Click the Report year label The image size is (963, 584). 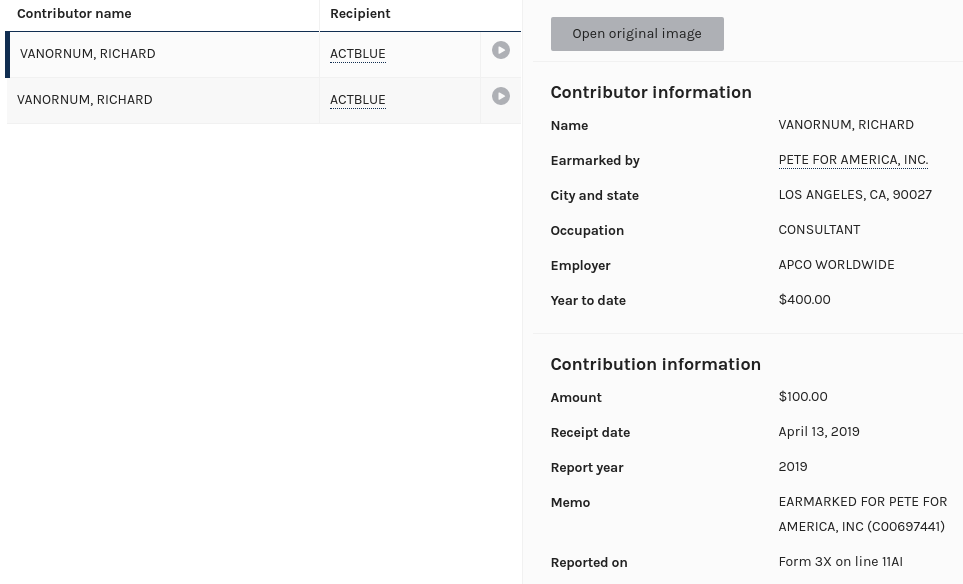pyautogui.click(x=587, y=468)
